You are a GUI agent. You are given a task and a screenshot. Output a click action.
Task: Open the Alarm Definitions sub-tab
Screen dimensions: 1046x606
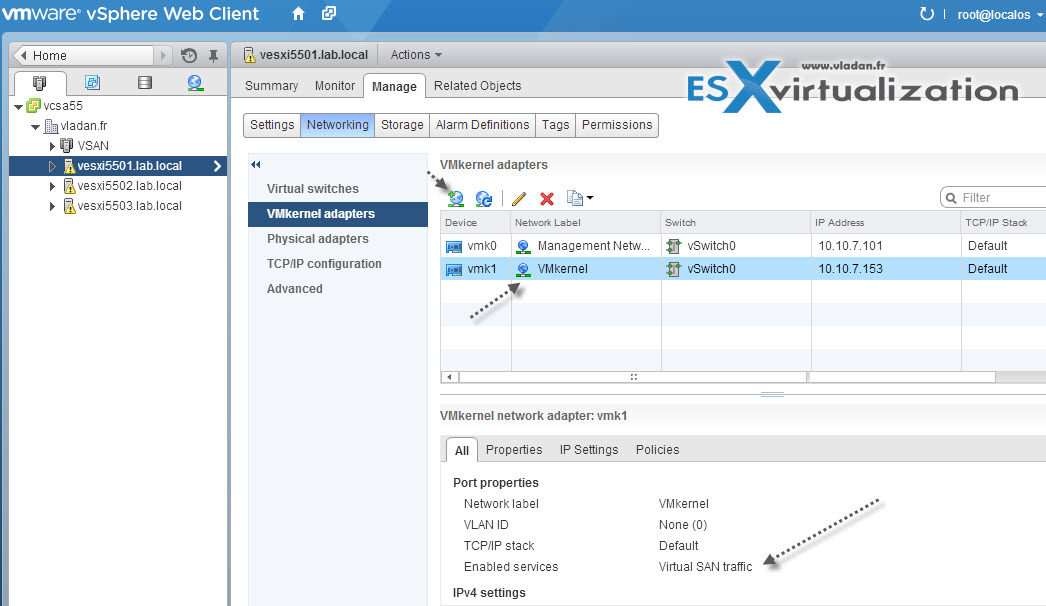tap(482, 125)
